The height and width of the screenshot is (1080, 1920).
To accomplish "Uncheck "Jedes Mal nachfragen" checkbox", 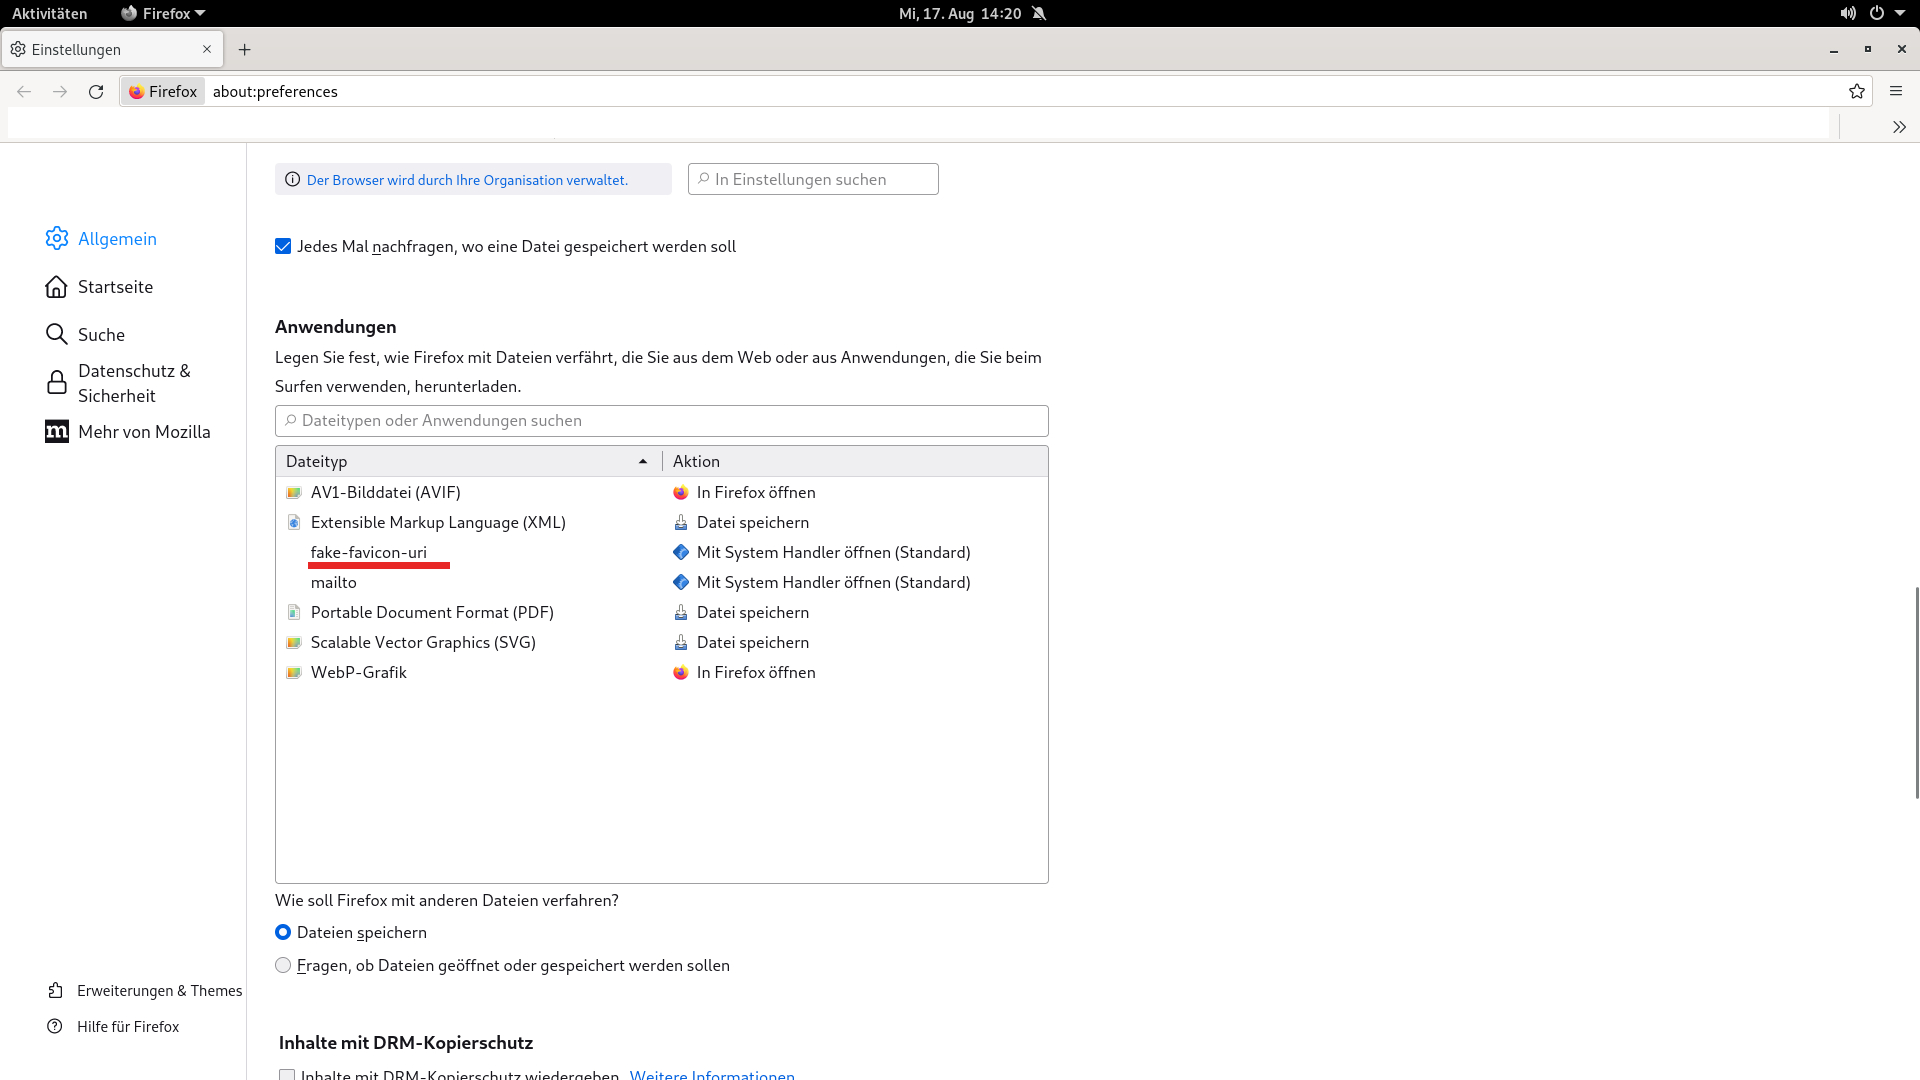I will click(x=283, y=247).
